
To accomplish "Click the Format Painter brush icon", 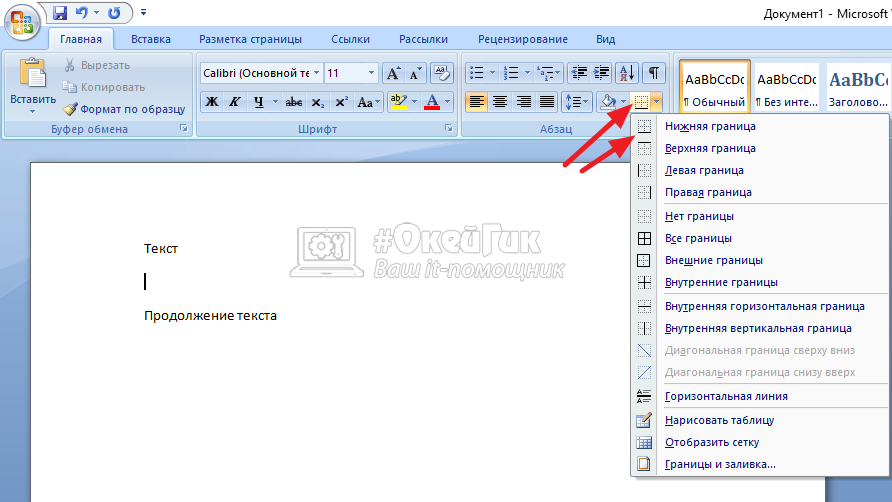I will [70, 109].
